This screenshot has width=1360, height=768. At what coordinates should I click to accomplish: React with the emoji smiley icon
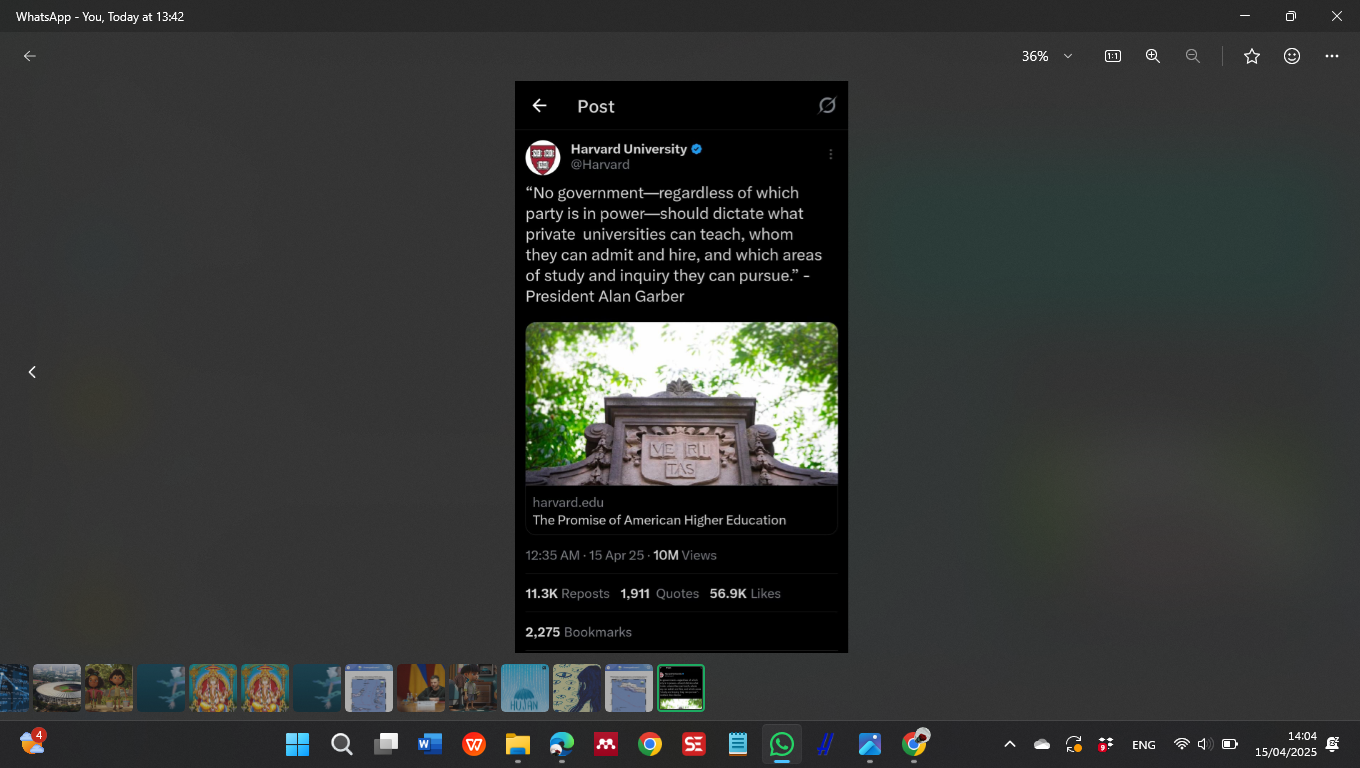(x=1292, y=56)
